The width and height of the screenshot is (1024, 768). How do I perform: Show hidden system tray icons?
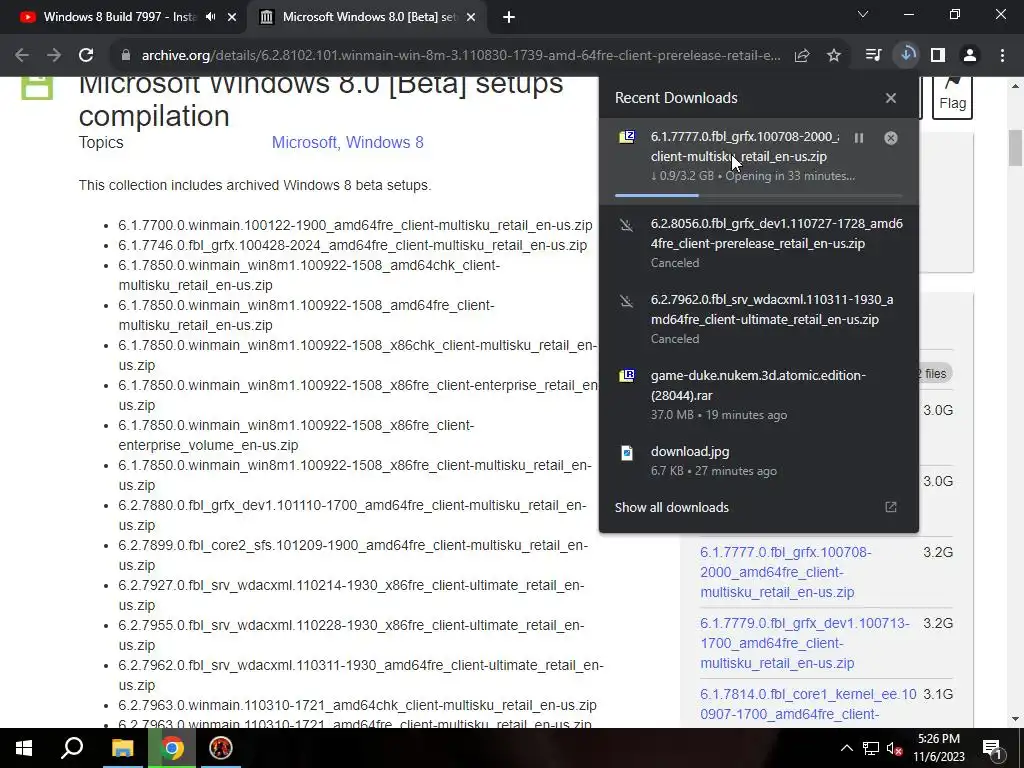click(846, 748)
